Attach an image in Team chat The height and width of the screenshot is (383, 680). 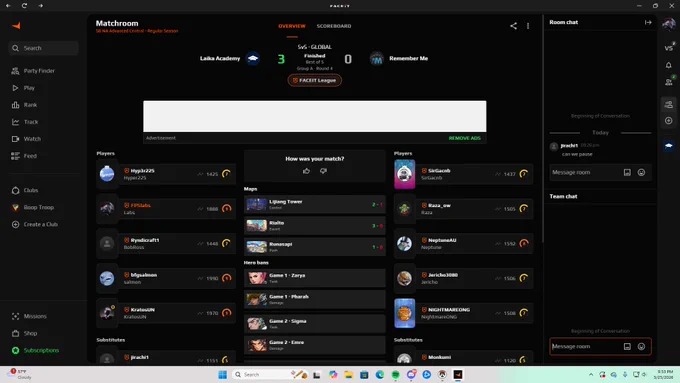[x=627, y=347]
